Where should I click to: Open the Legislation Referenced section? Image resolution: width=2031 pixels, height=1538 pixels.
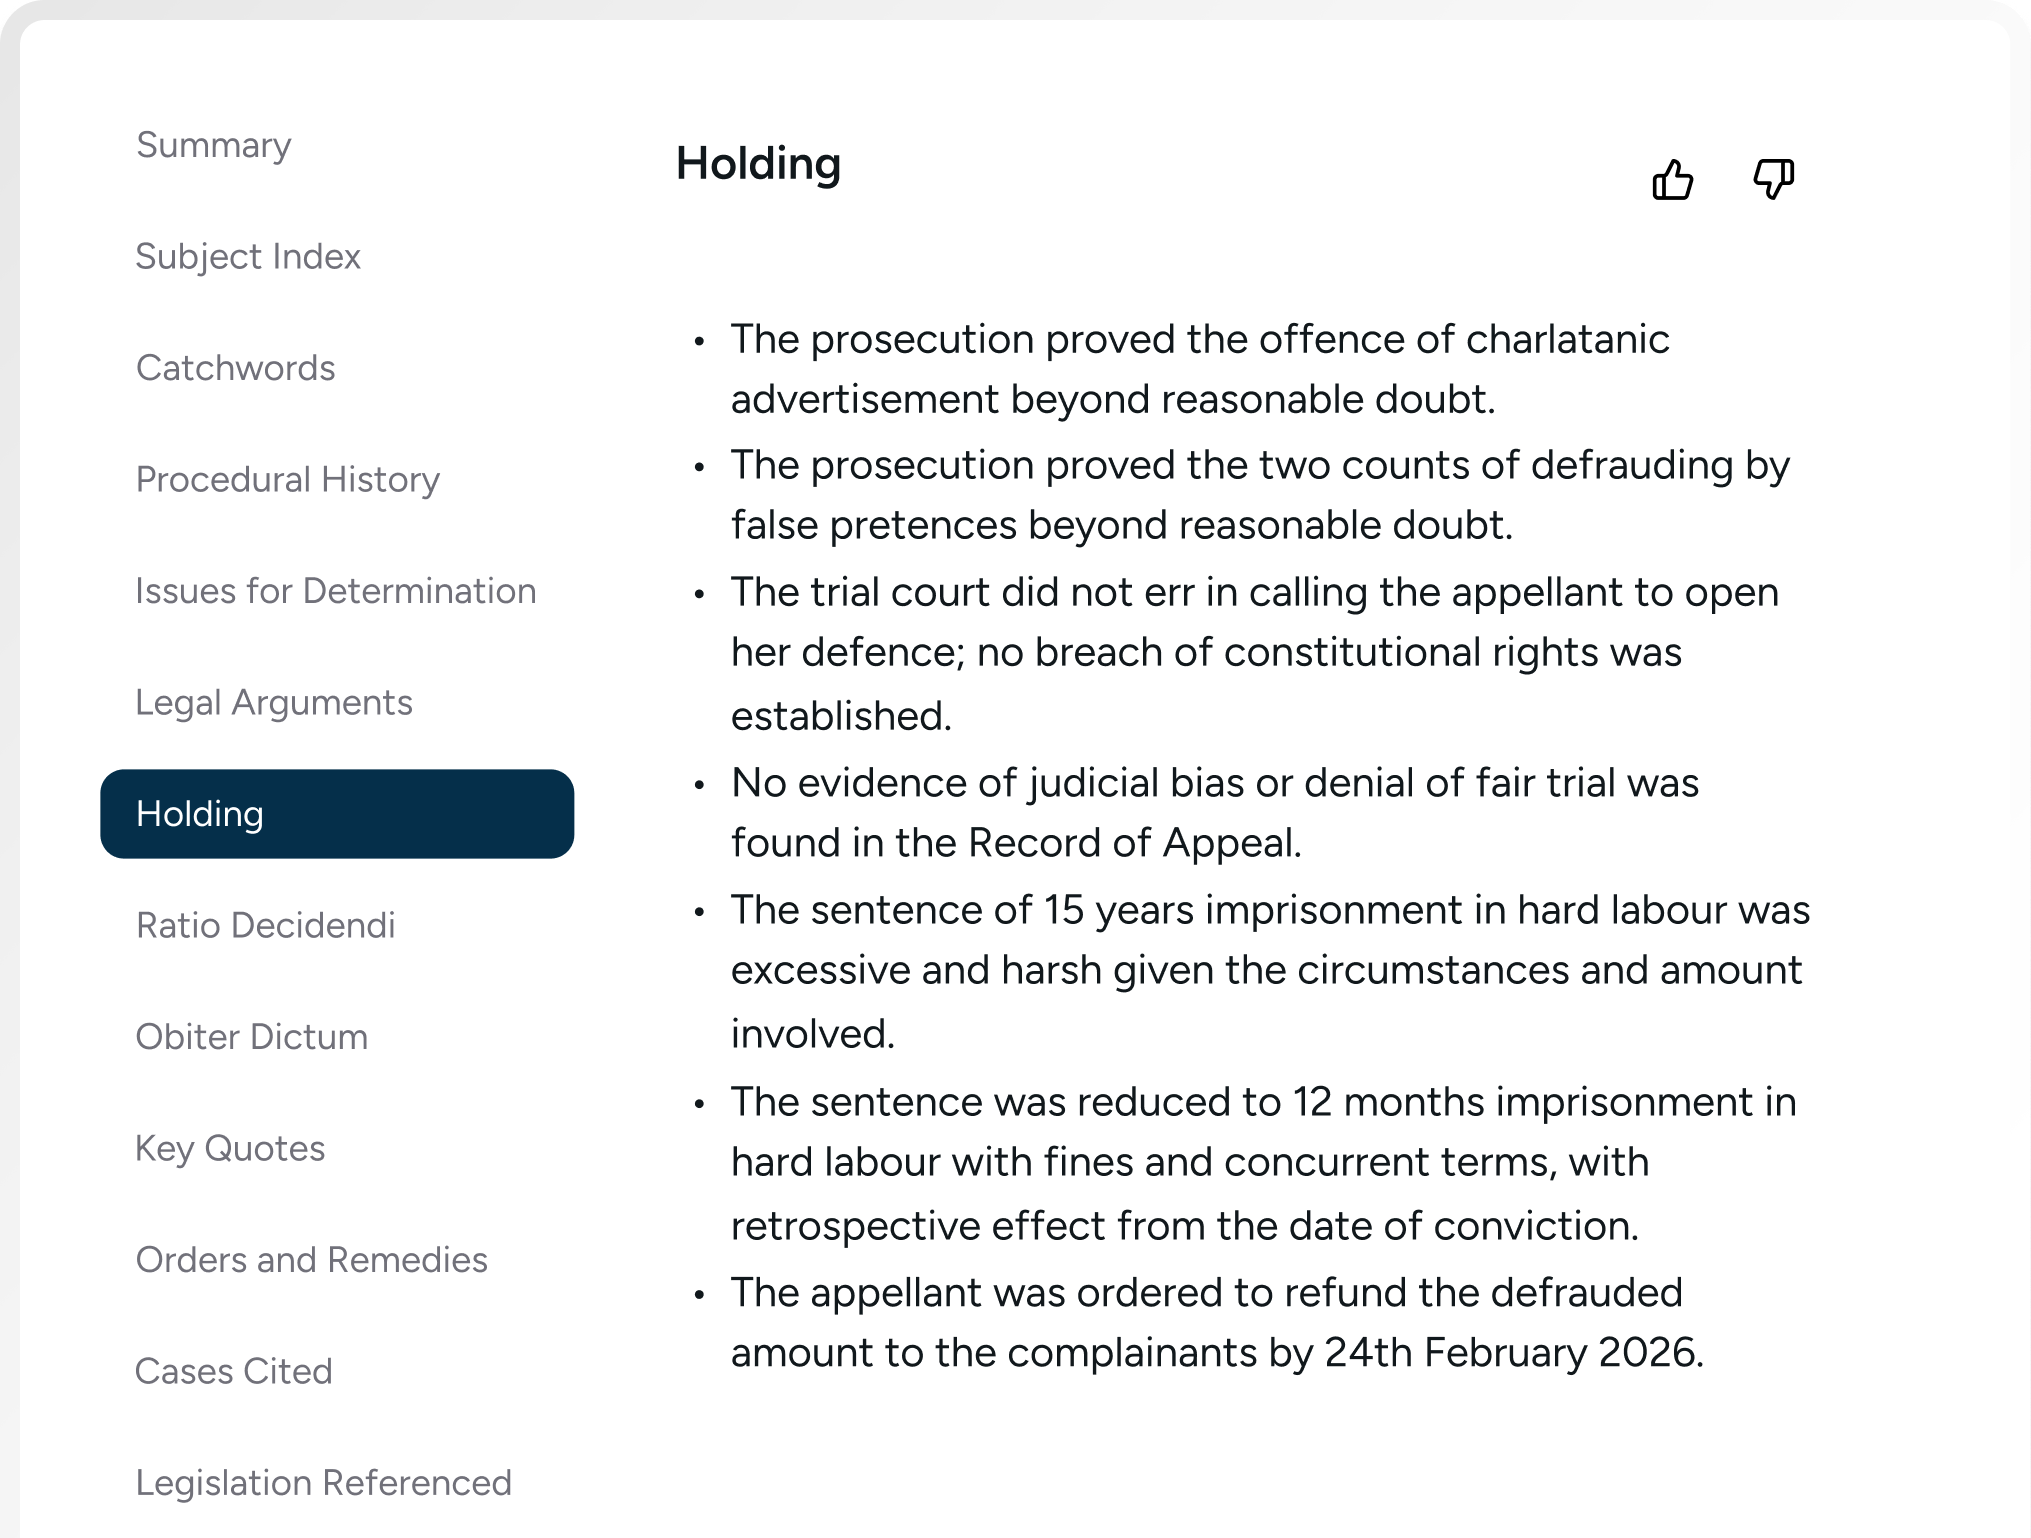click(x=322, y=1483)
